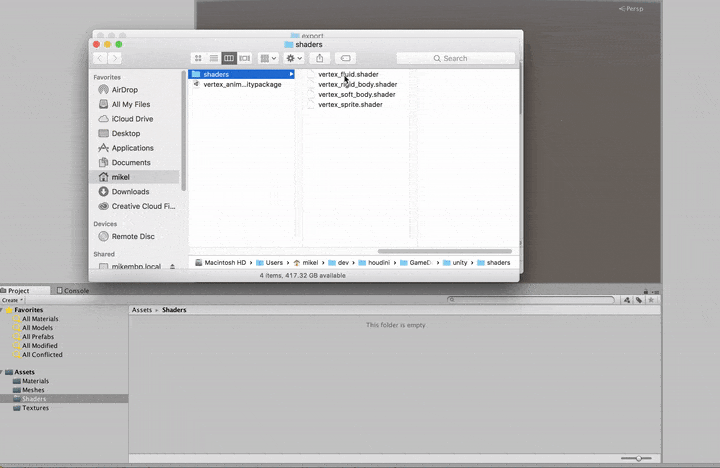Search by Label icon in Project panel
Image resolution: width=720 pixels, height=468 pixels.
pos(639,299)
